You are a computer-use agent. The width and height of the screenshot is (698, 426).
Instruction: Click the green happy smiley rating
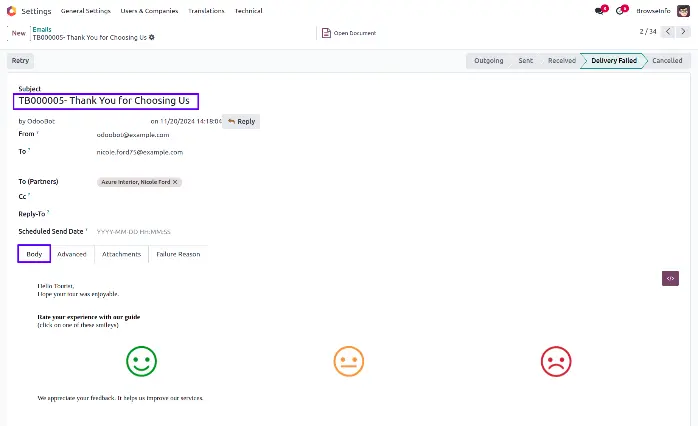[x=142, y=361]
